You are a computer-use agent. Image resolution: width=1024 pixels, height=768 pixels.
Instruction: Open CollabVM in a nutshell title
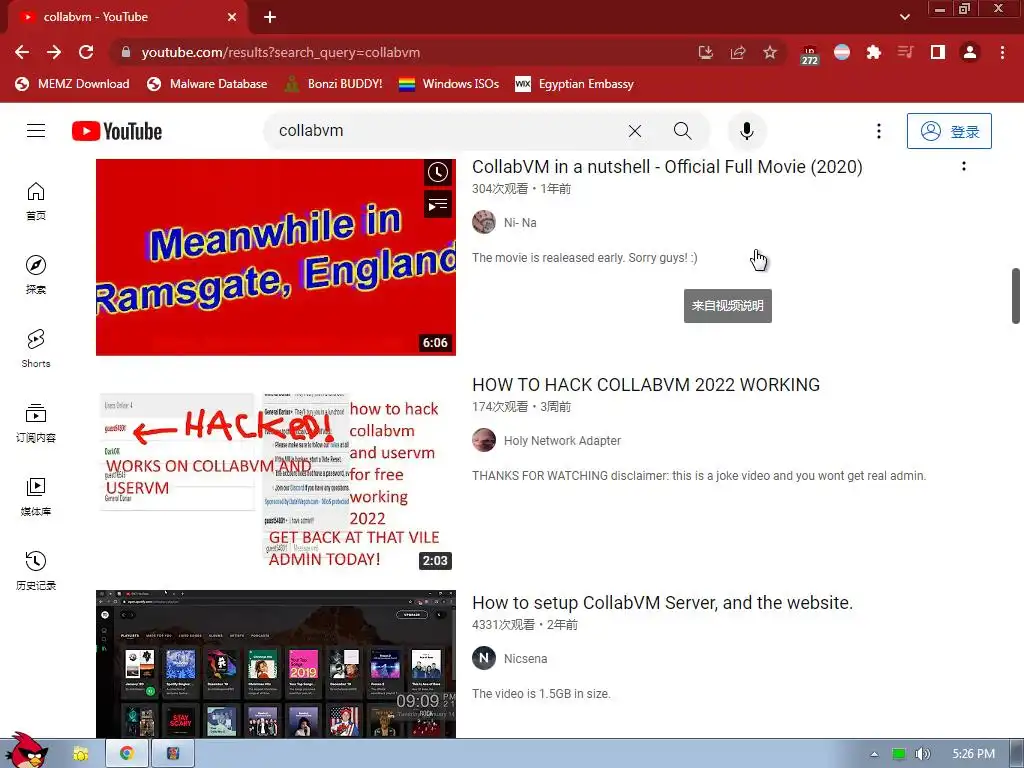tap(667, 167)
